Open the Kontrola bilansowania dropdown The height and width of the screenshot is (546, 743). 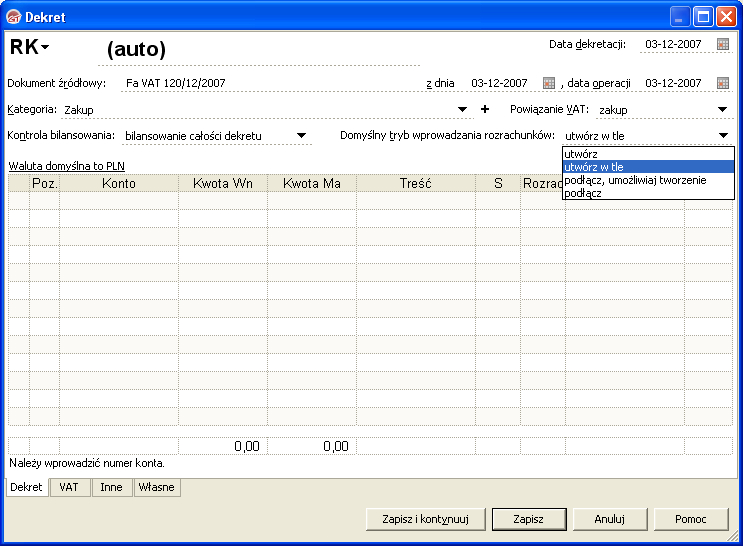(301, 136)
